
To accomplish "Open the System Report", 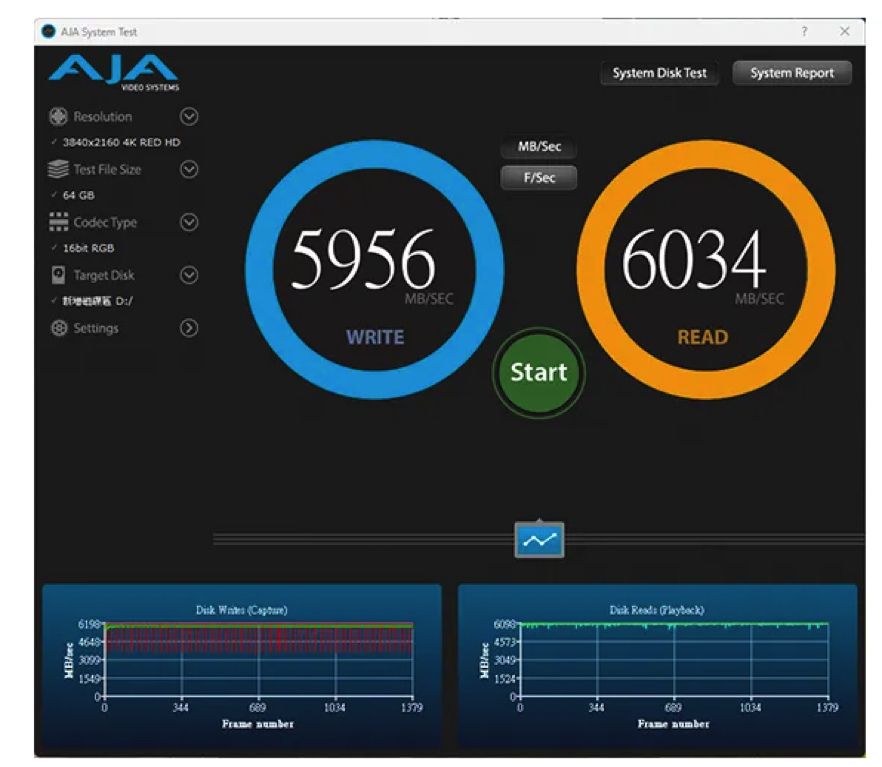I will pyautogui.click(x=792, y=73).
